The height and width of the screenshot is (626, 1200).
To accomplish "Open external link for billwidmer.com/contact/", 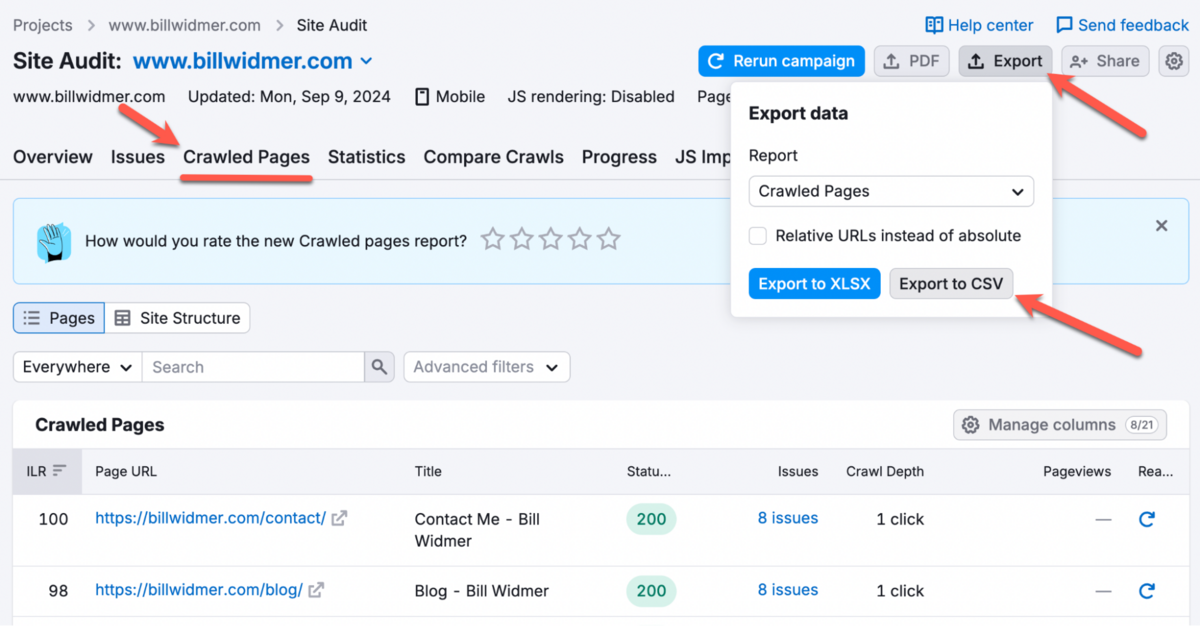I will coord(340,518).
